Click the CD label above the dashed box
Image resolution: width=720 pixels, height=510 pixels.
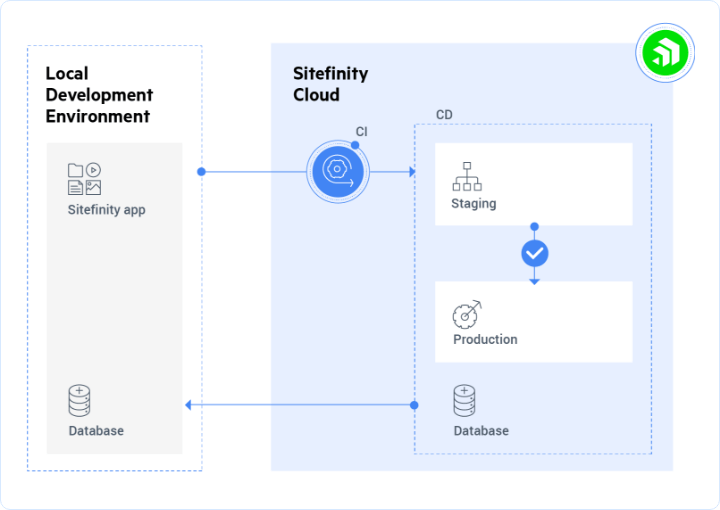[444, 115]
